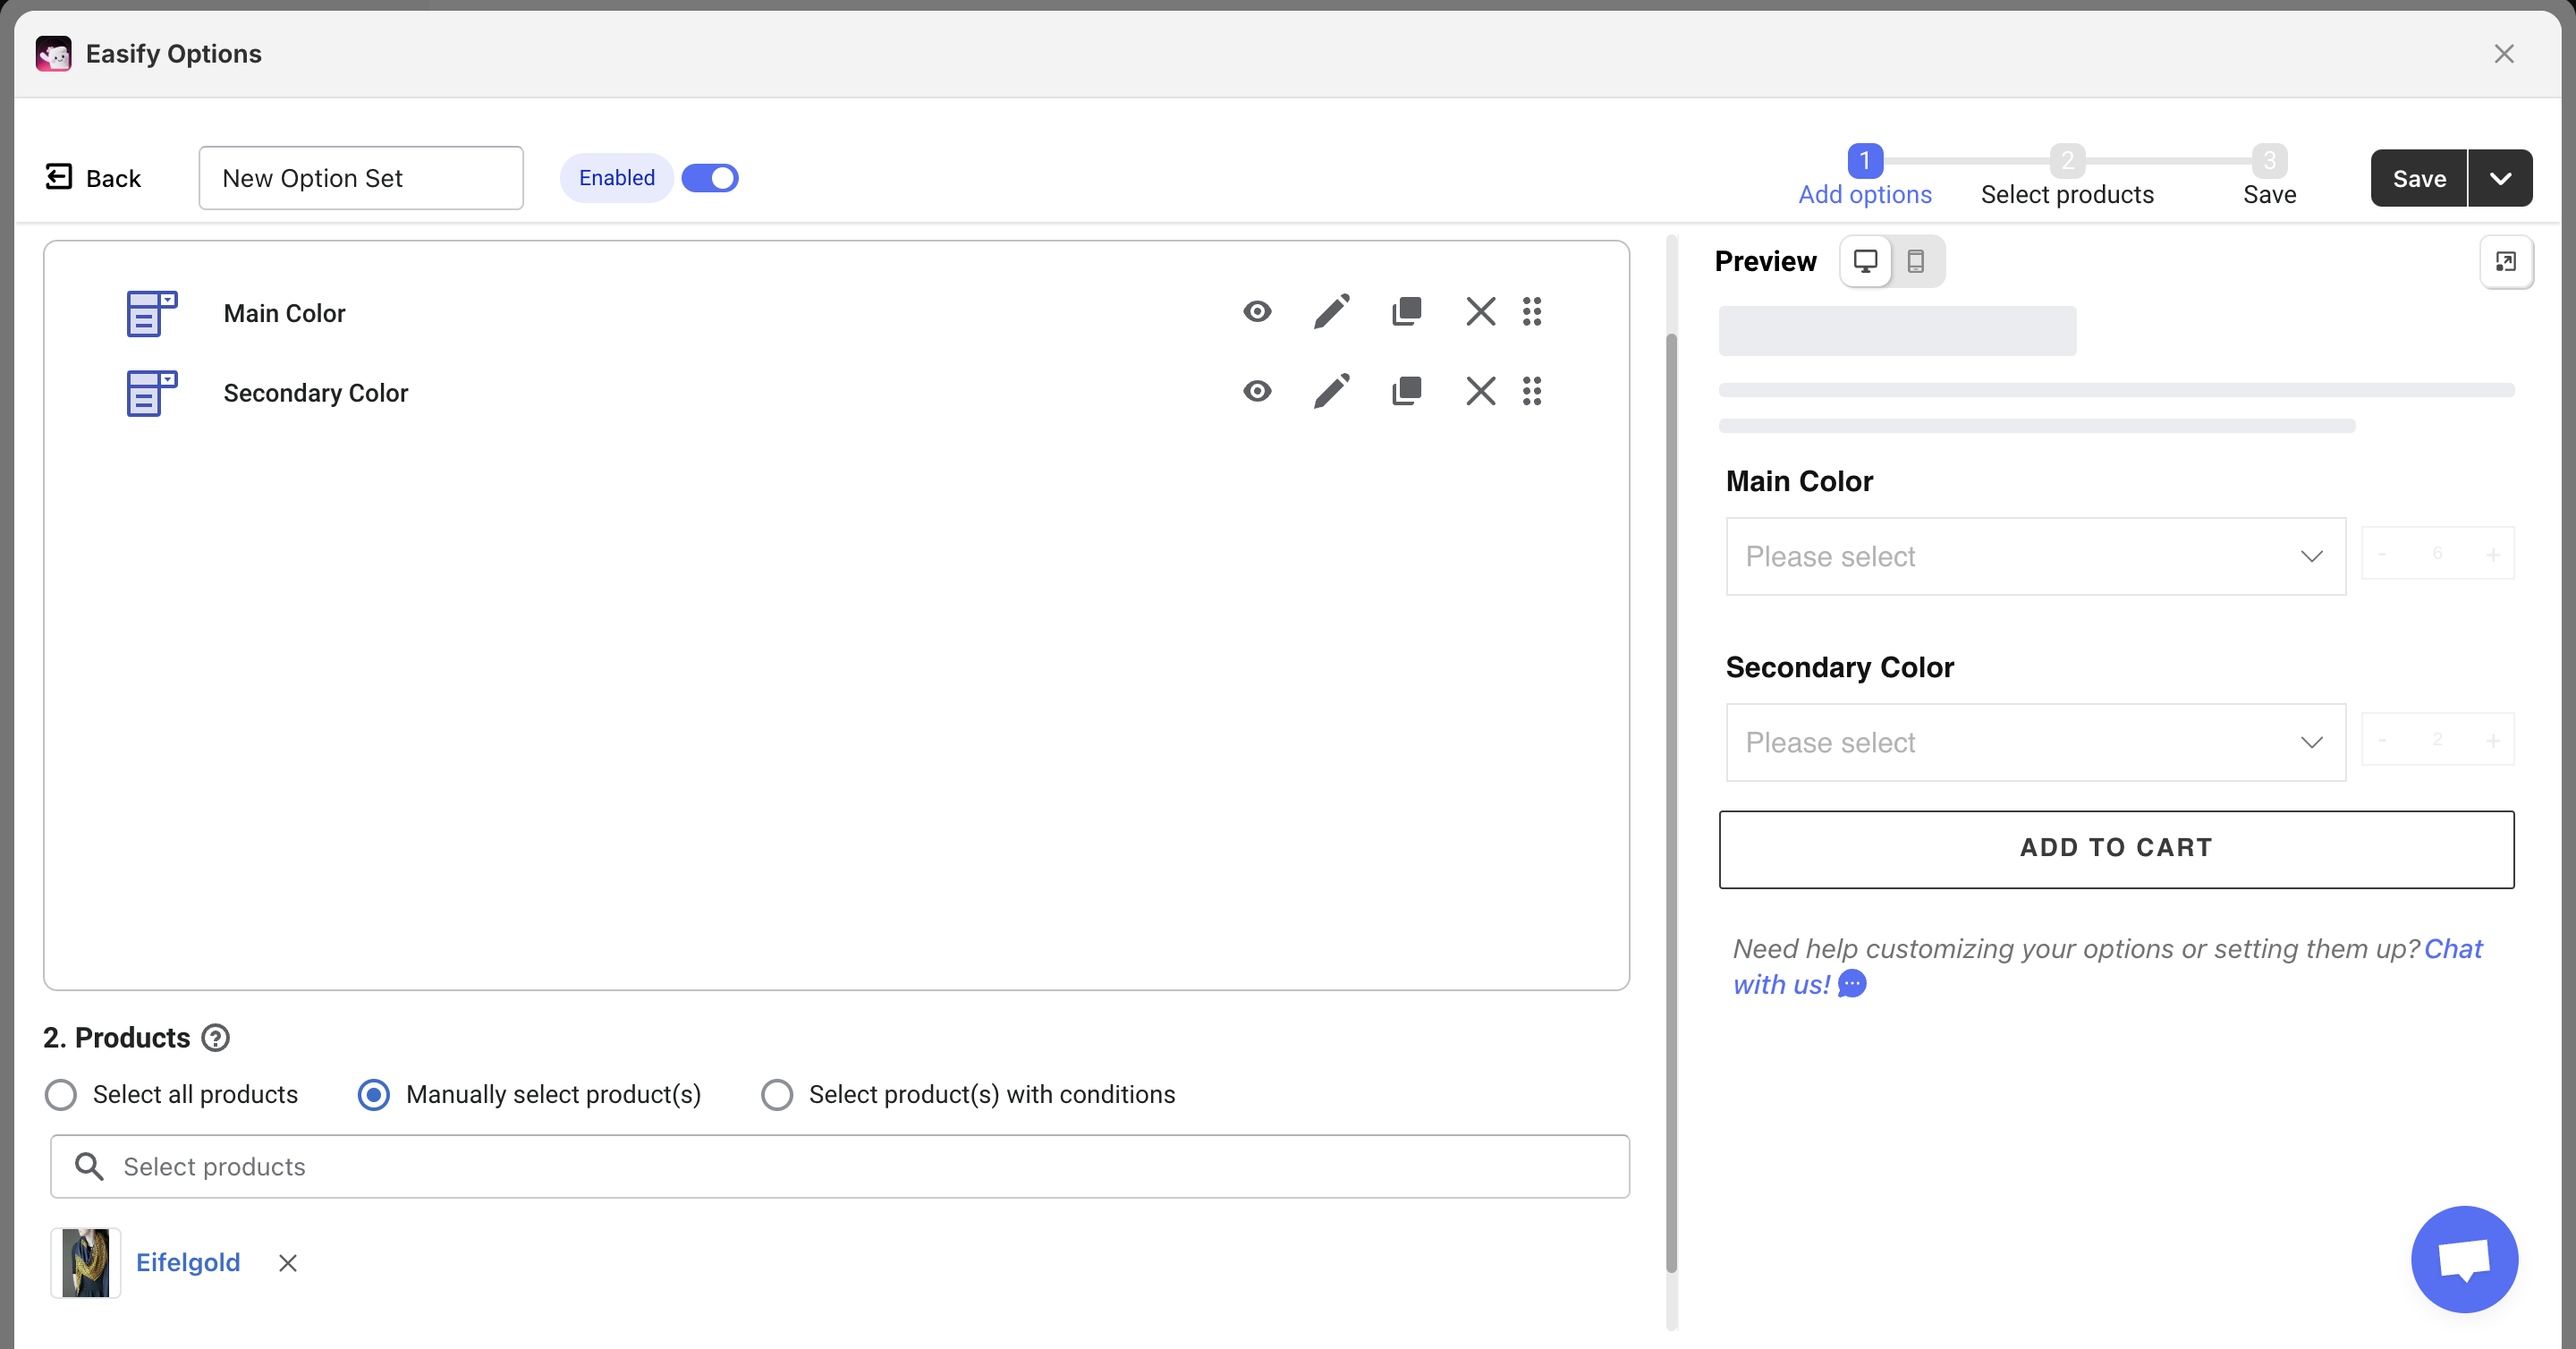This screenshot has width=2576, height=1349.
Task: Choose Select product(s) with conditions
Action: 777,1094
